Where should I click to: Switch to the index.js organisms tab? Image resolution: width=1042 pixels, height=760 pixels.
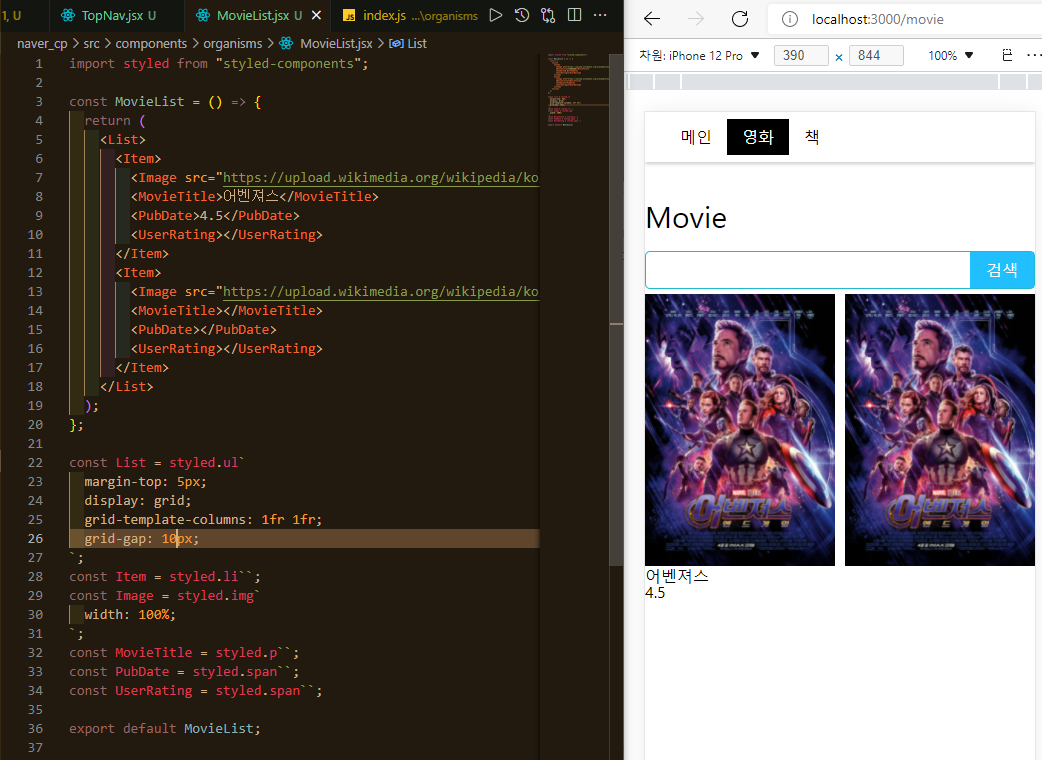[410, 15]
